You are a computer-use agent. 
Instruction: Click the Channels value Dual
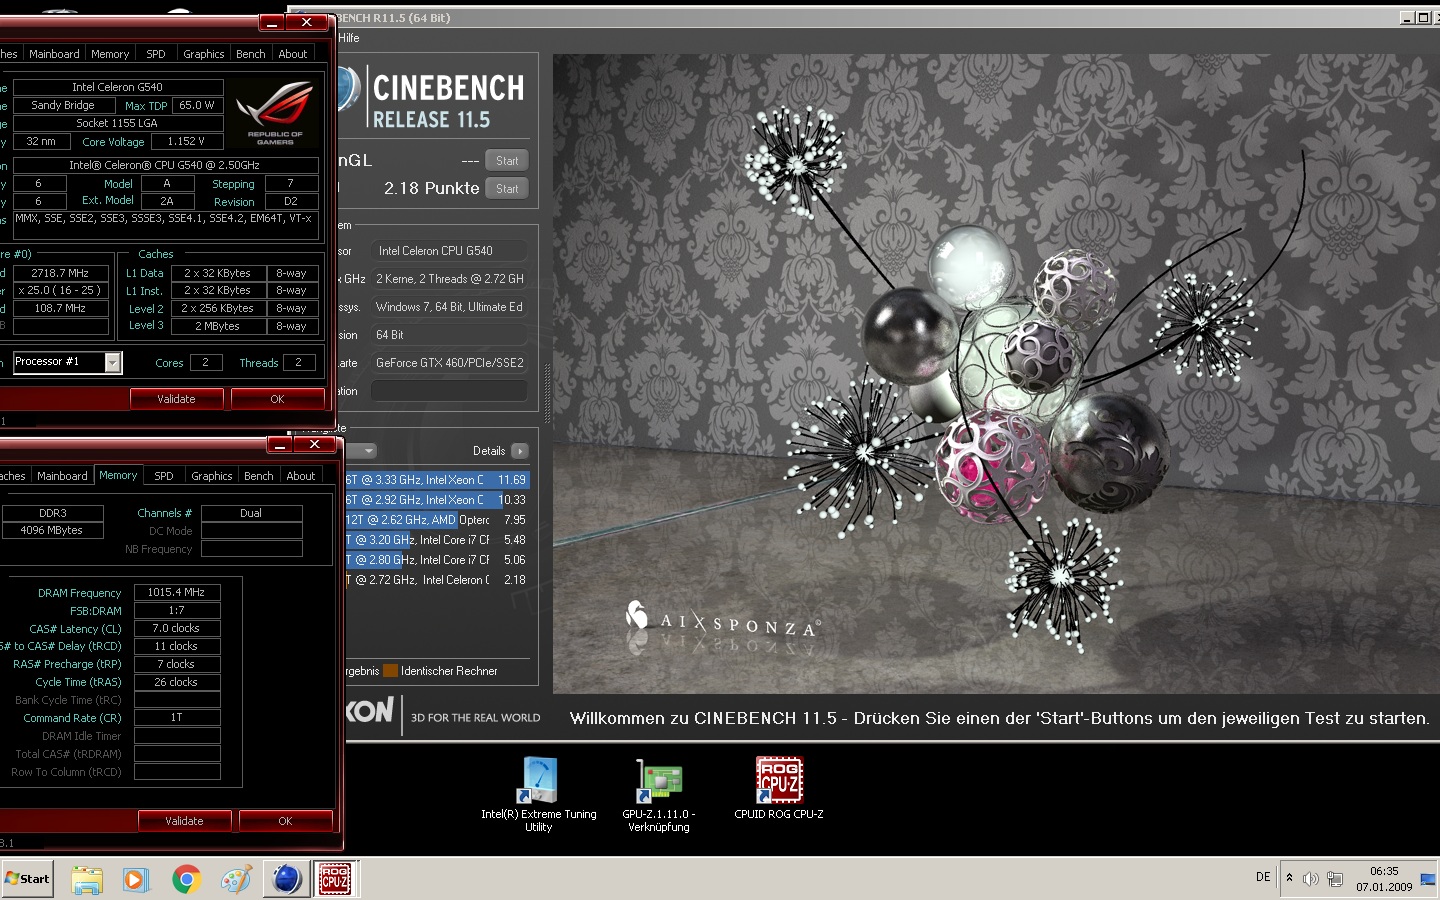click(251, 513)
